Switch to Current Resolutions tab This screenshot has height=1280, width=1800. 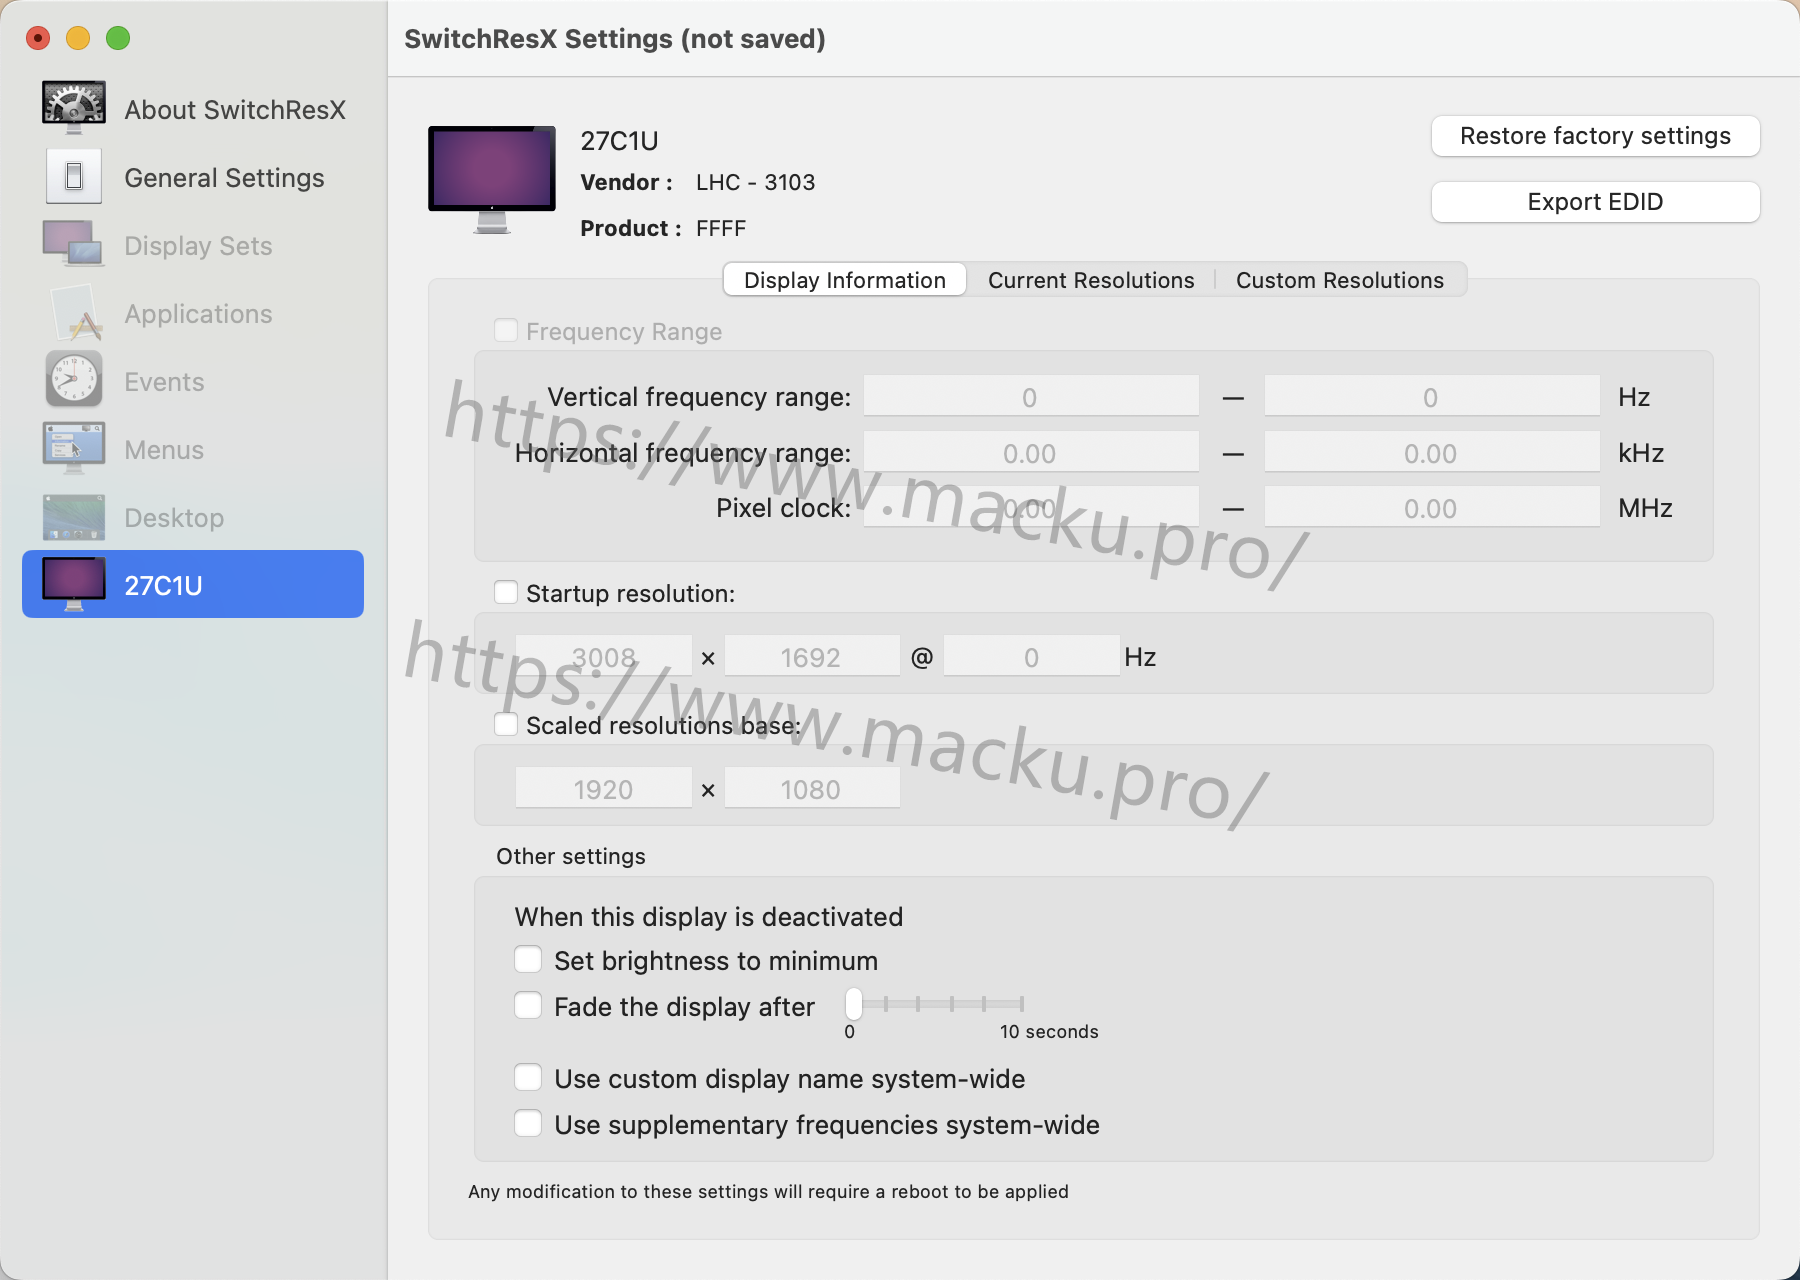coord(1091,280)
